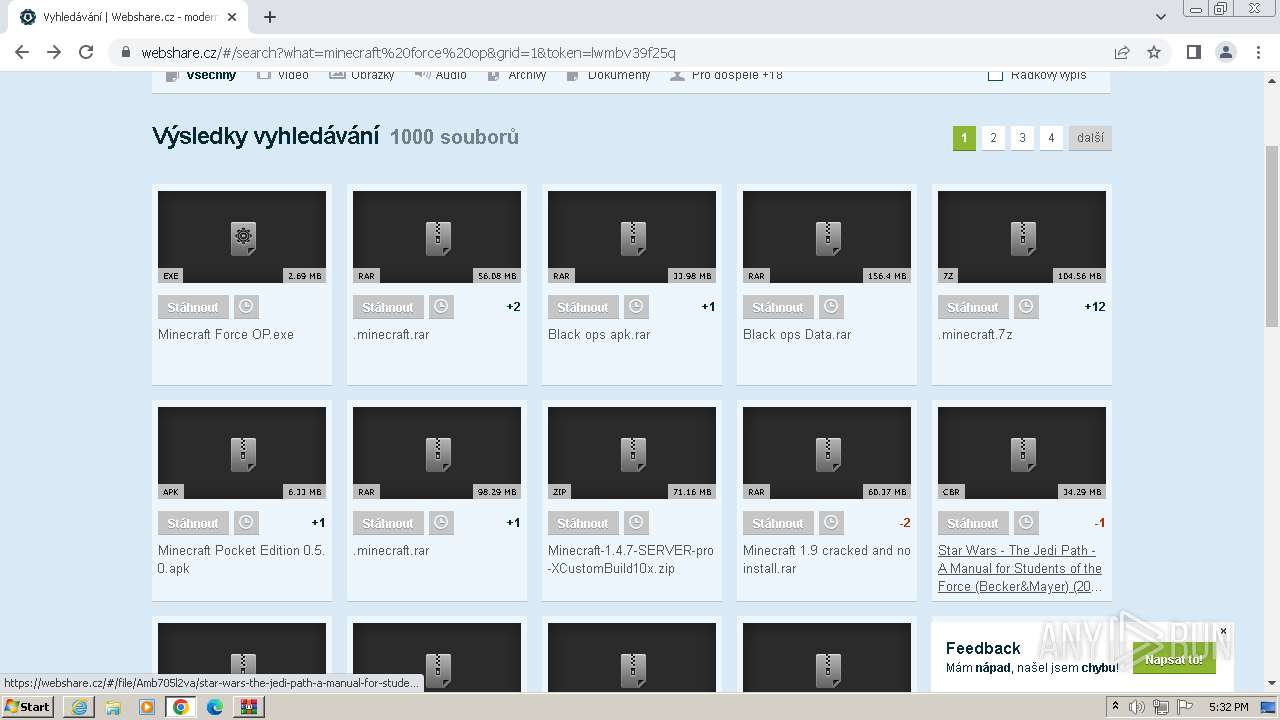The width and height of the screenshot is (1280, 720).
Task: Click the taskbar clock 5:32 PM
Action: [x=1229, y=707]
